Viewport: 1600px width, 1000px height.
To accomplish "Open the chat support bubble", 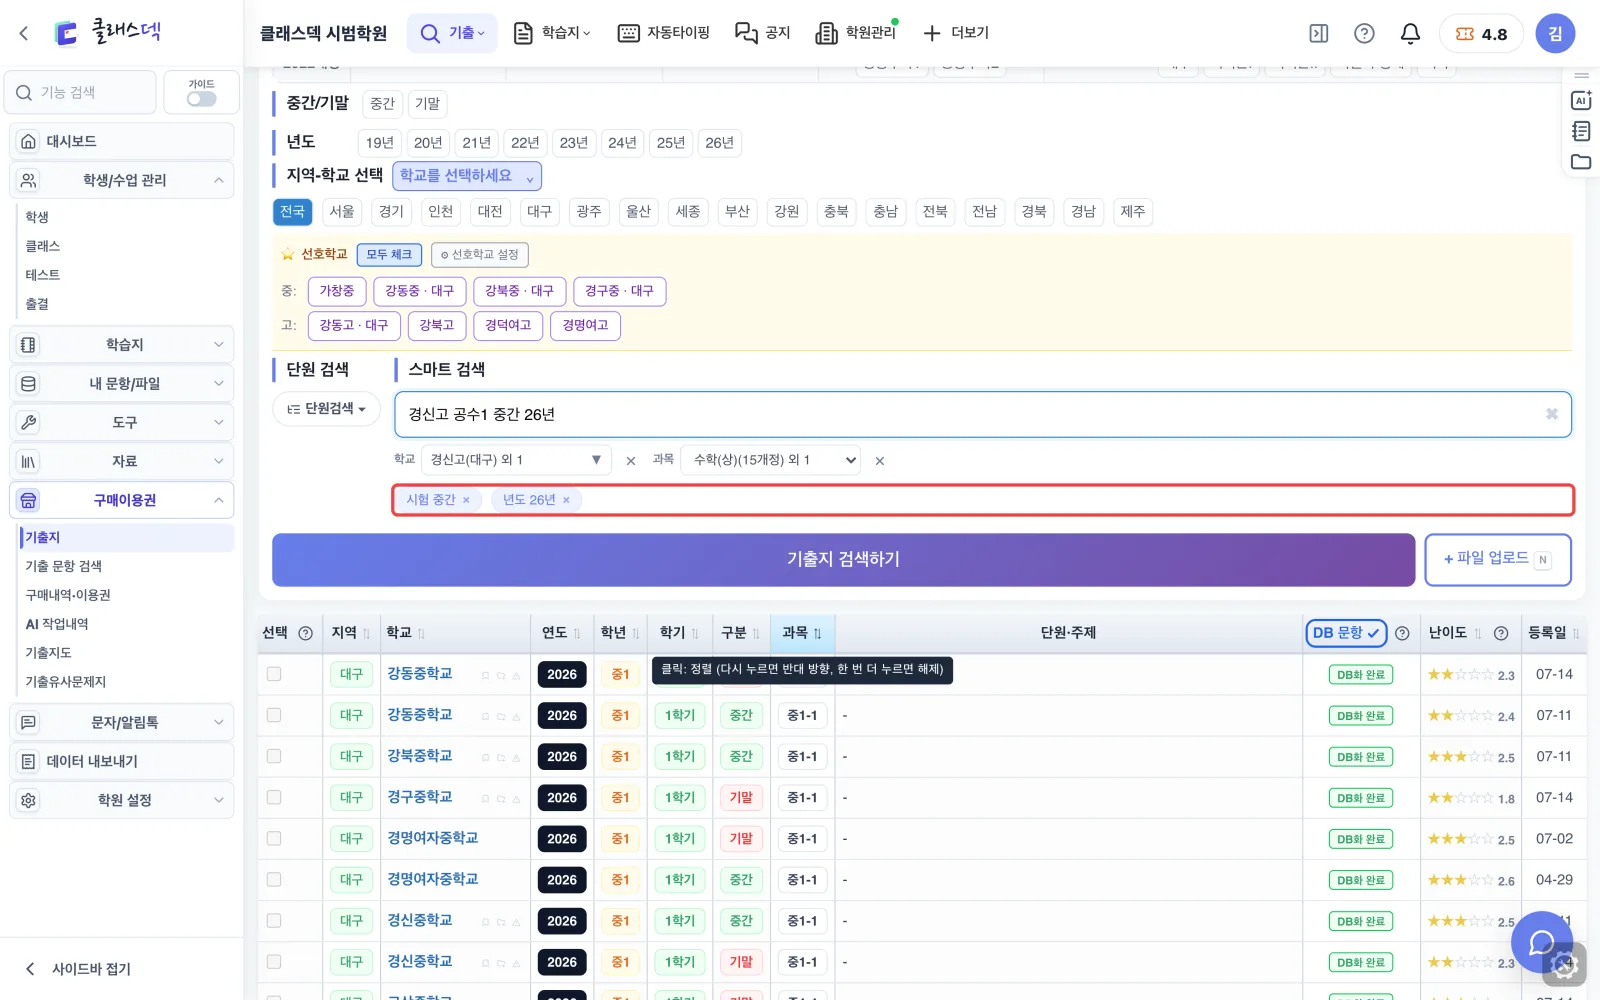I will coord(1542,942).
